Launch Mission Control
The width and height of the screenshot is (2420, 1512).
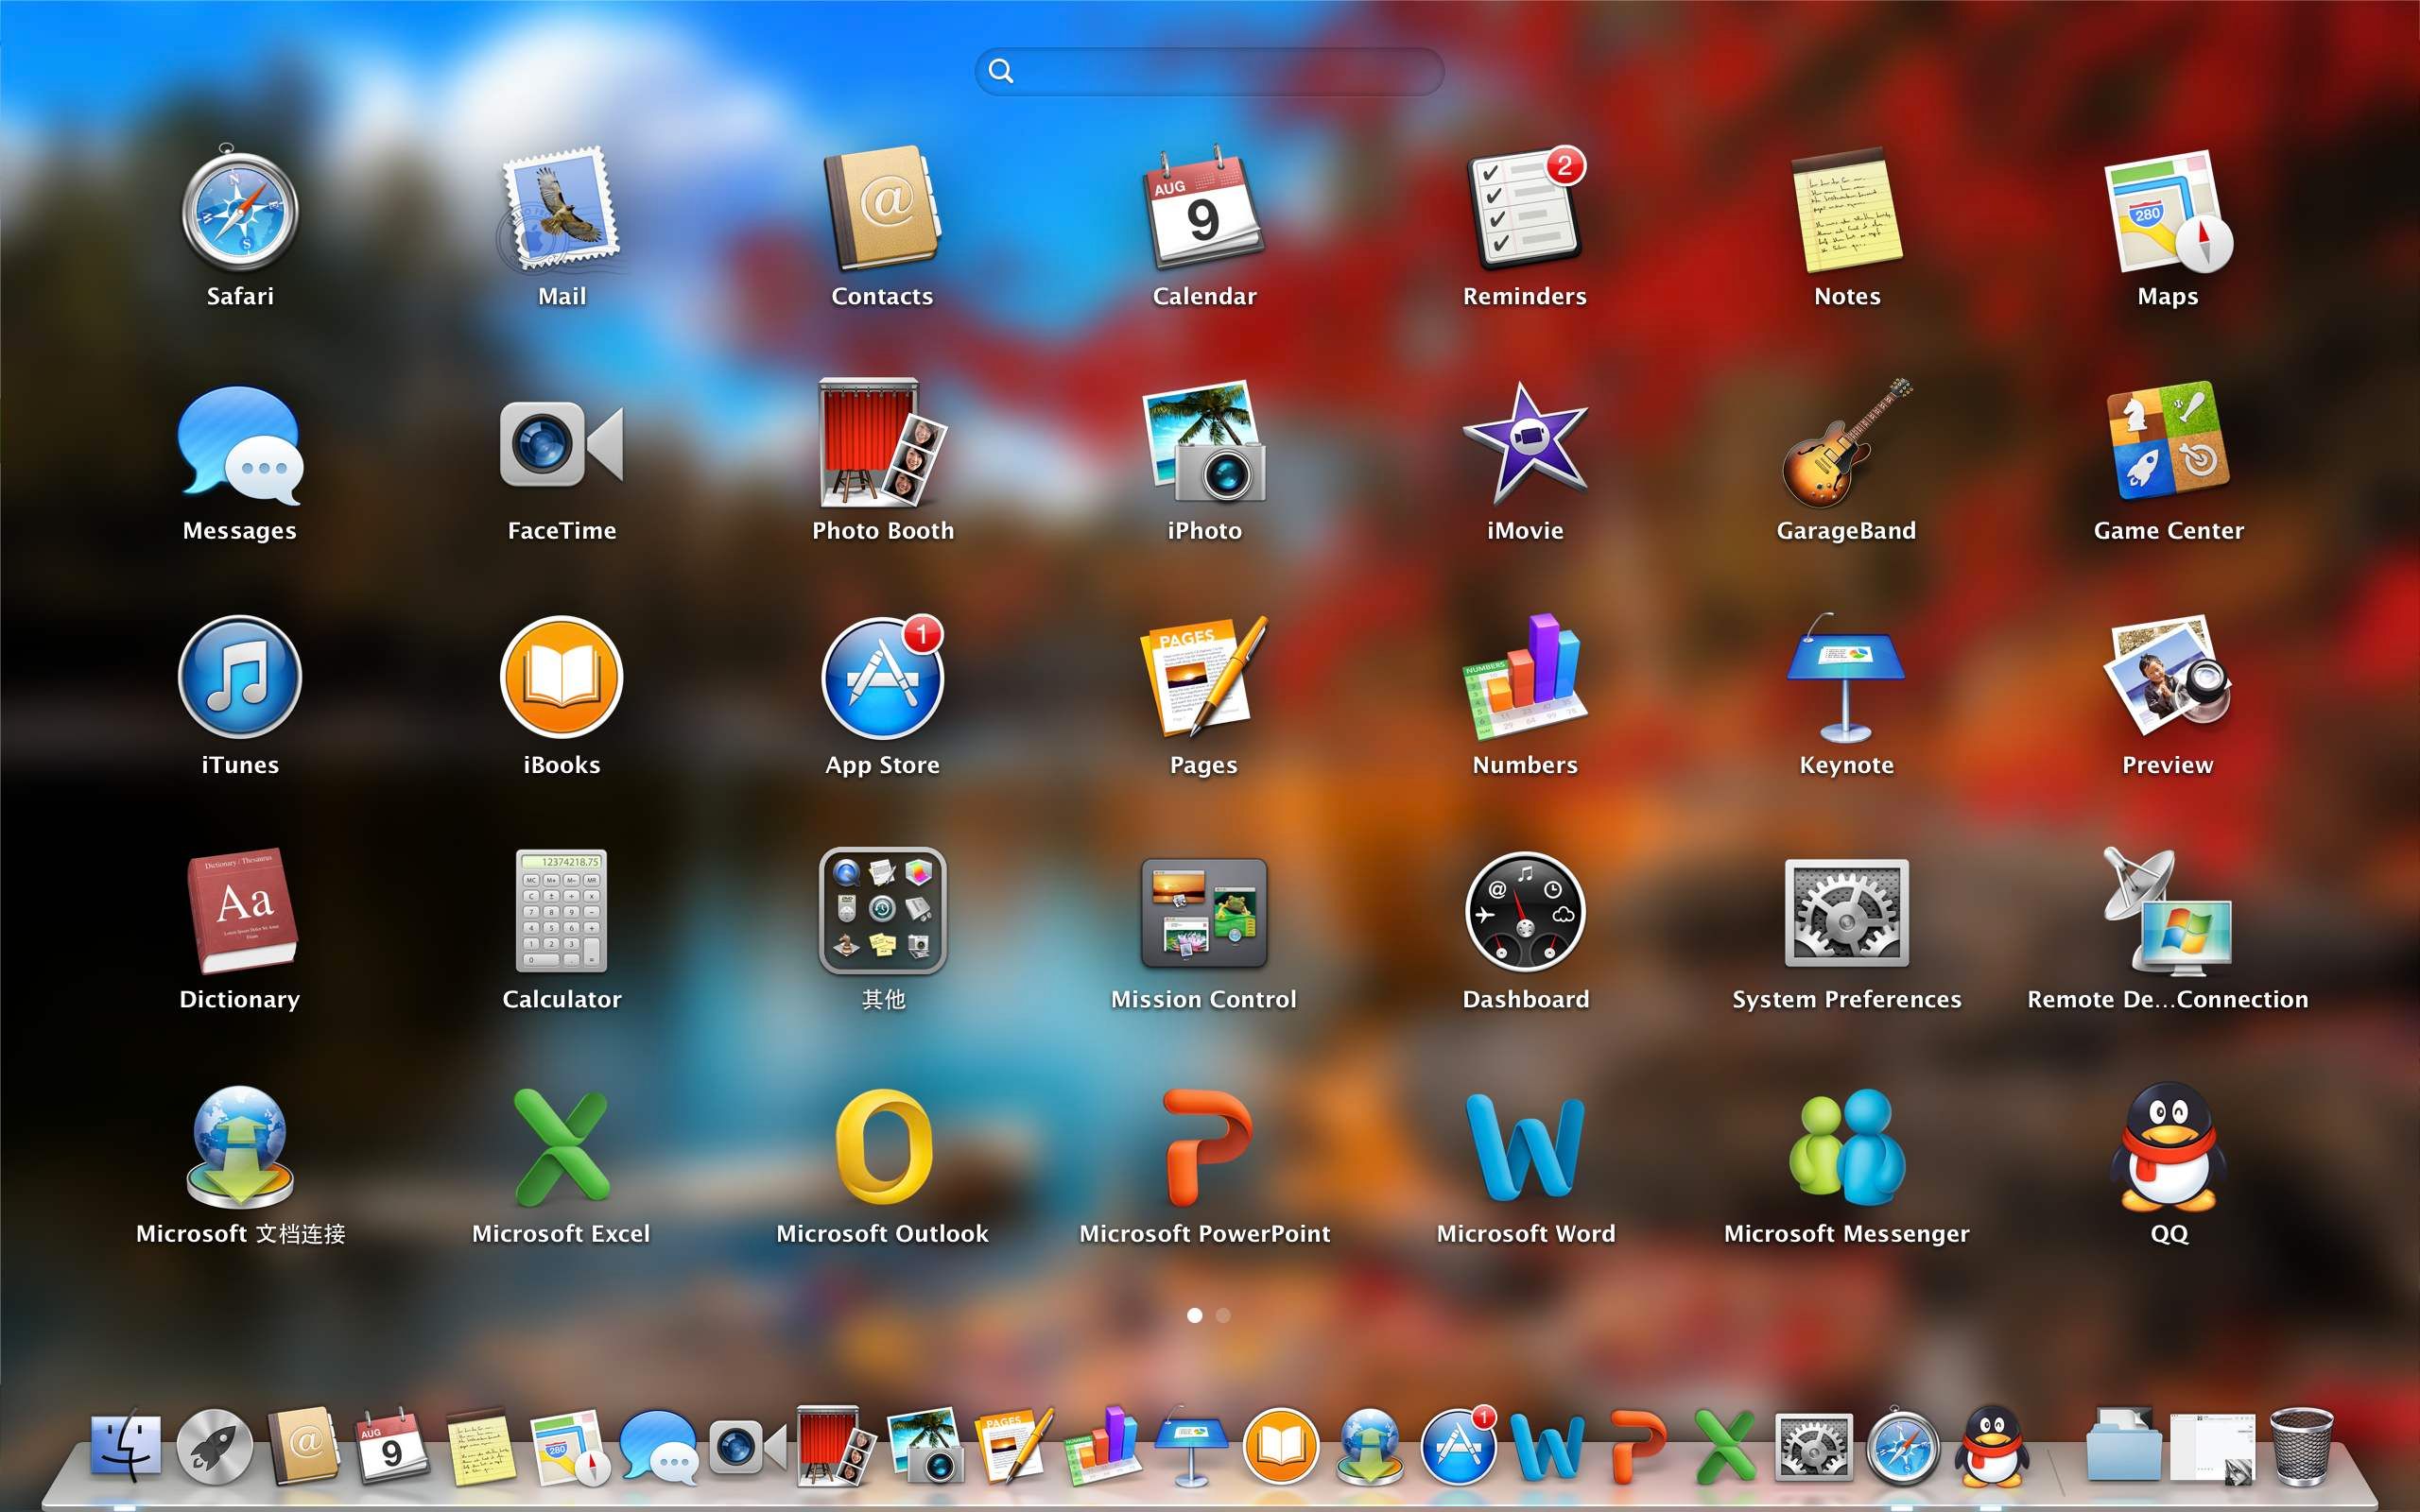pyautogui.click(x=1204, y=913)
